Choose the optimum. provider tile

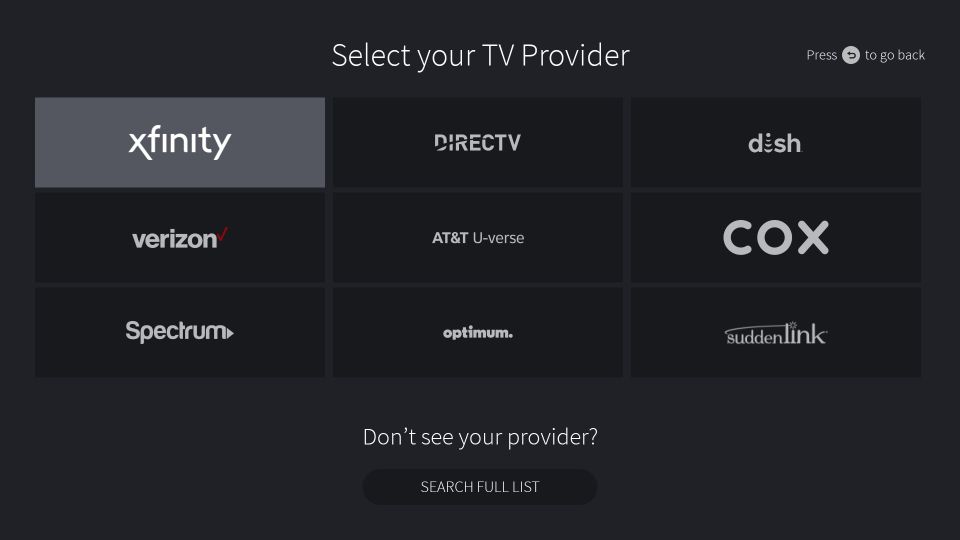[478, 332]
